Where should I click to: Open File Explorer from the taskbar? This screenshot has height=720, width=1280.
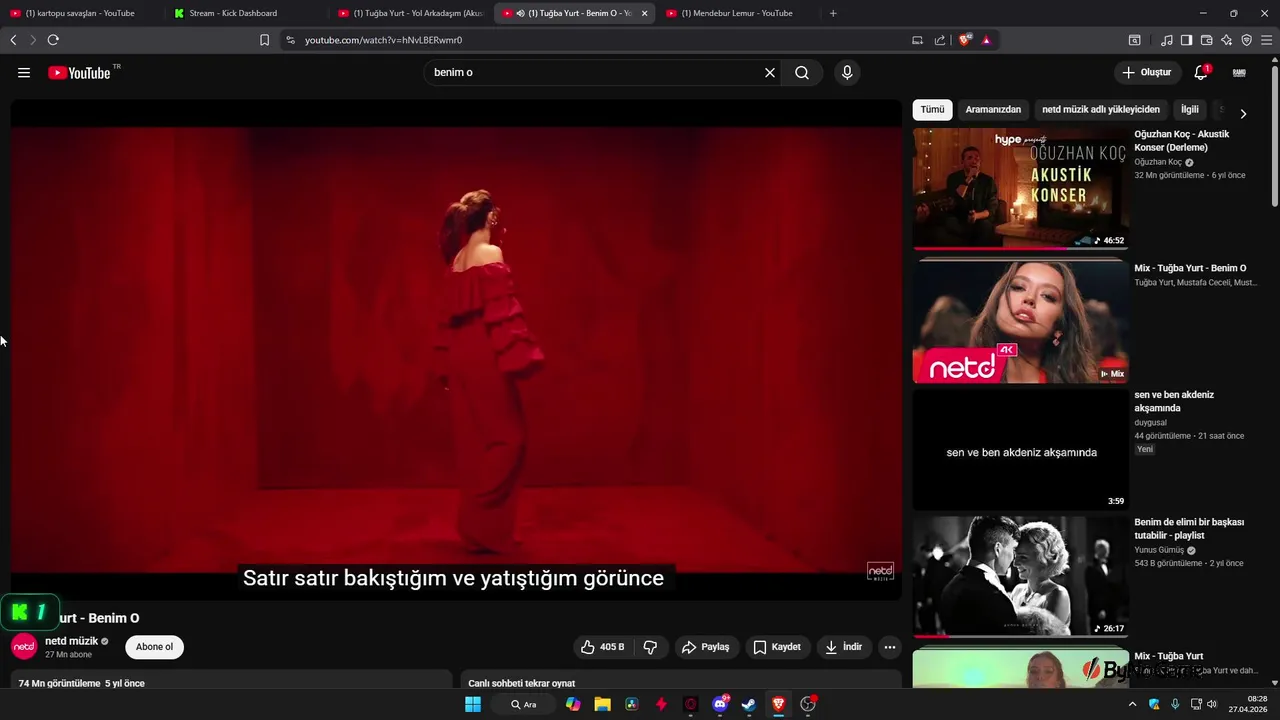pos(602,704)
